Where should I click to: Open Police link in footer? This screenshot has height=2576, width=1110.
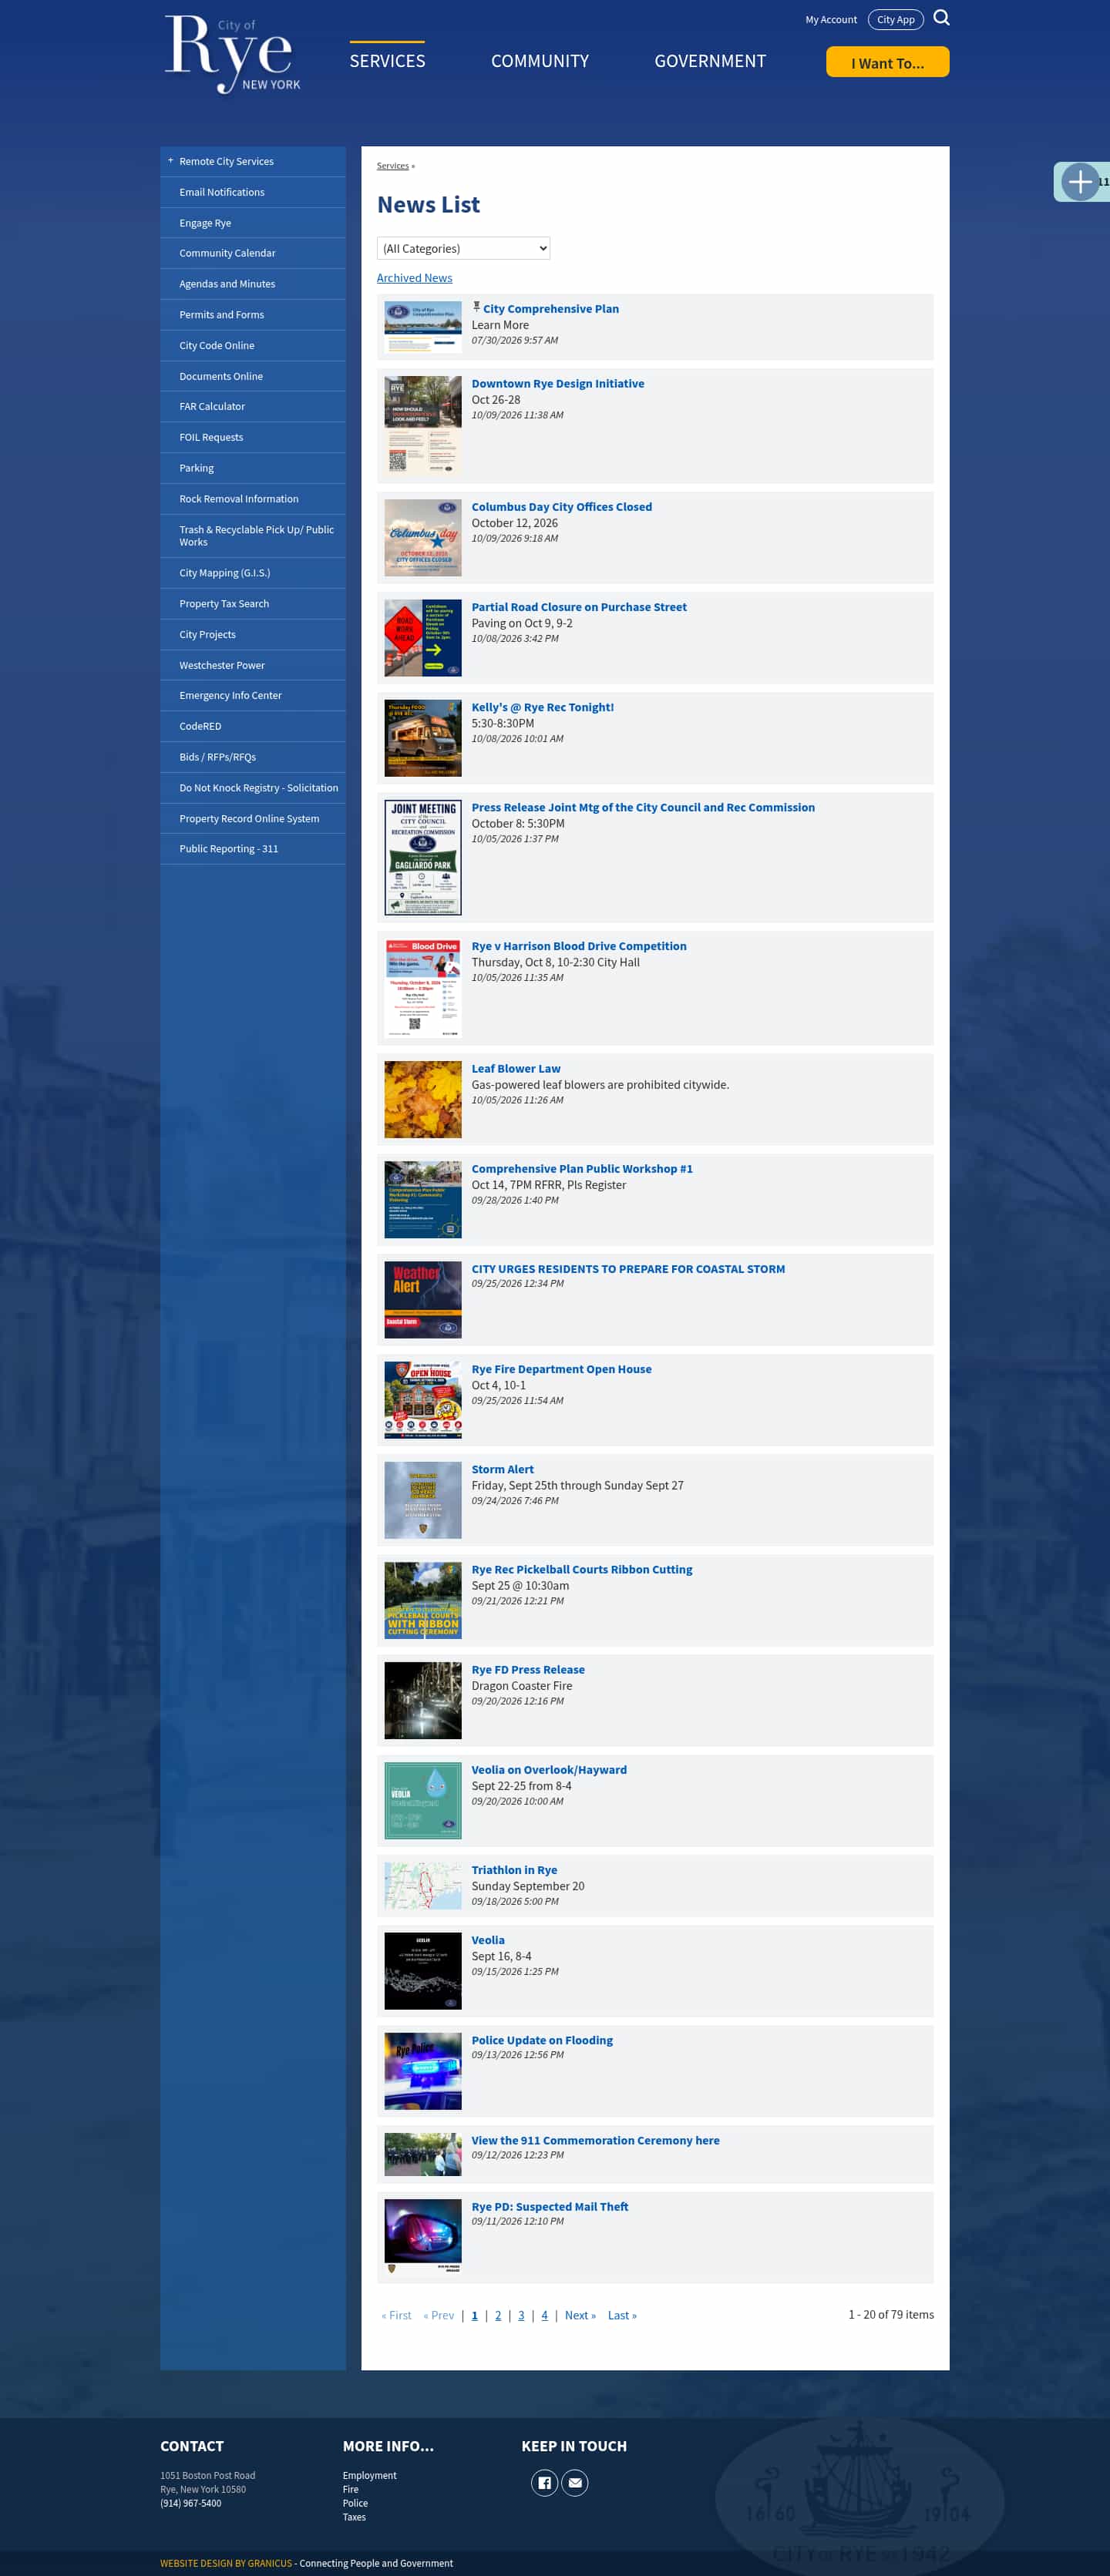pyautogui.click(x=355, y=2503)
